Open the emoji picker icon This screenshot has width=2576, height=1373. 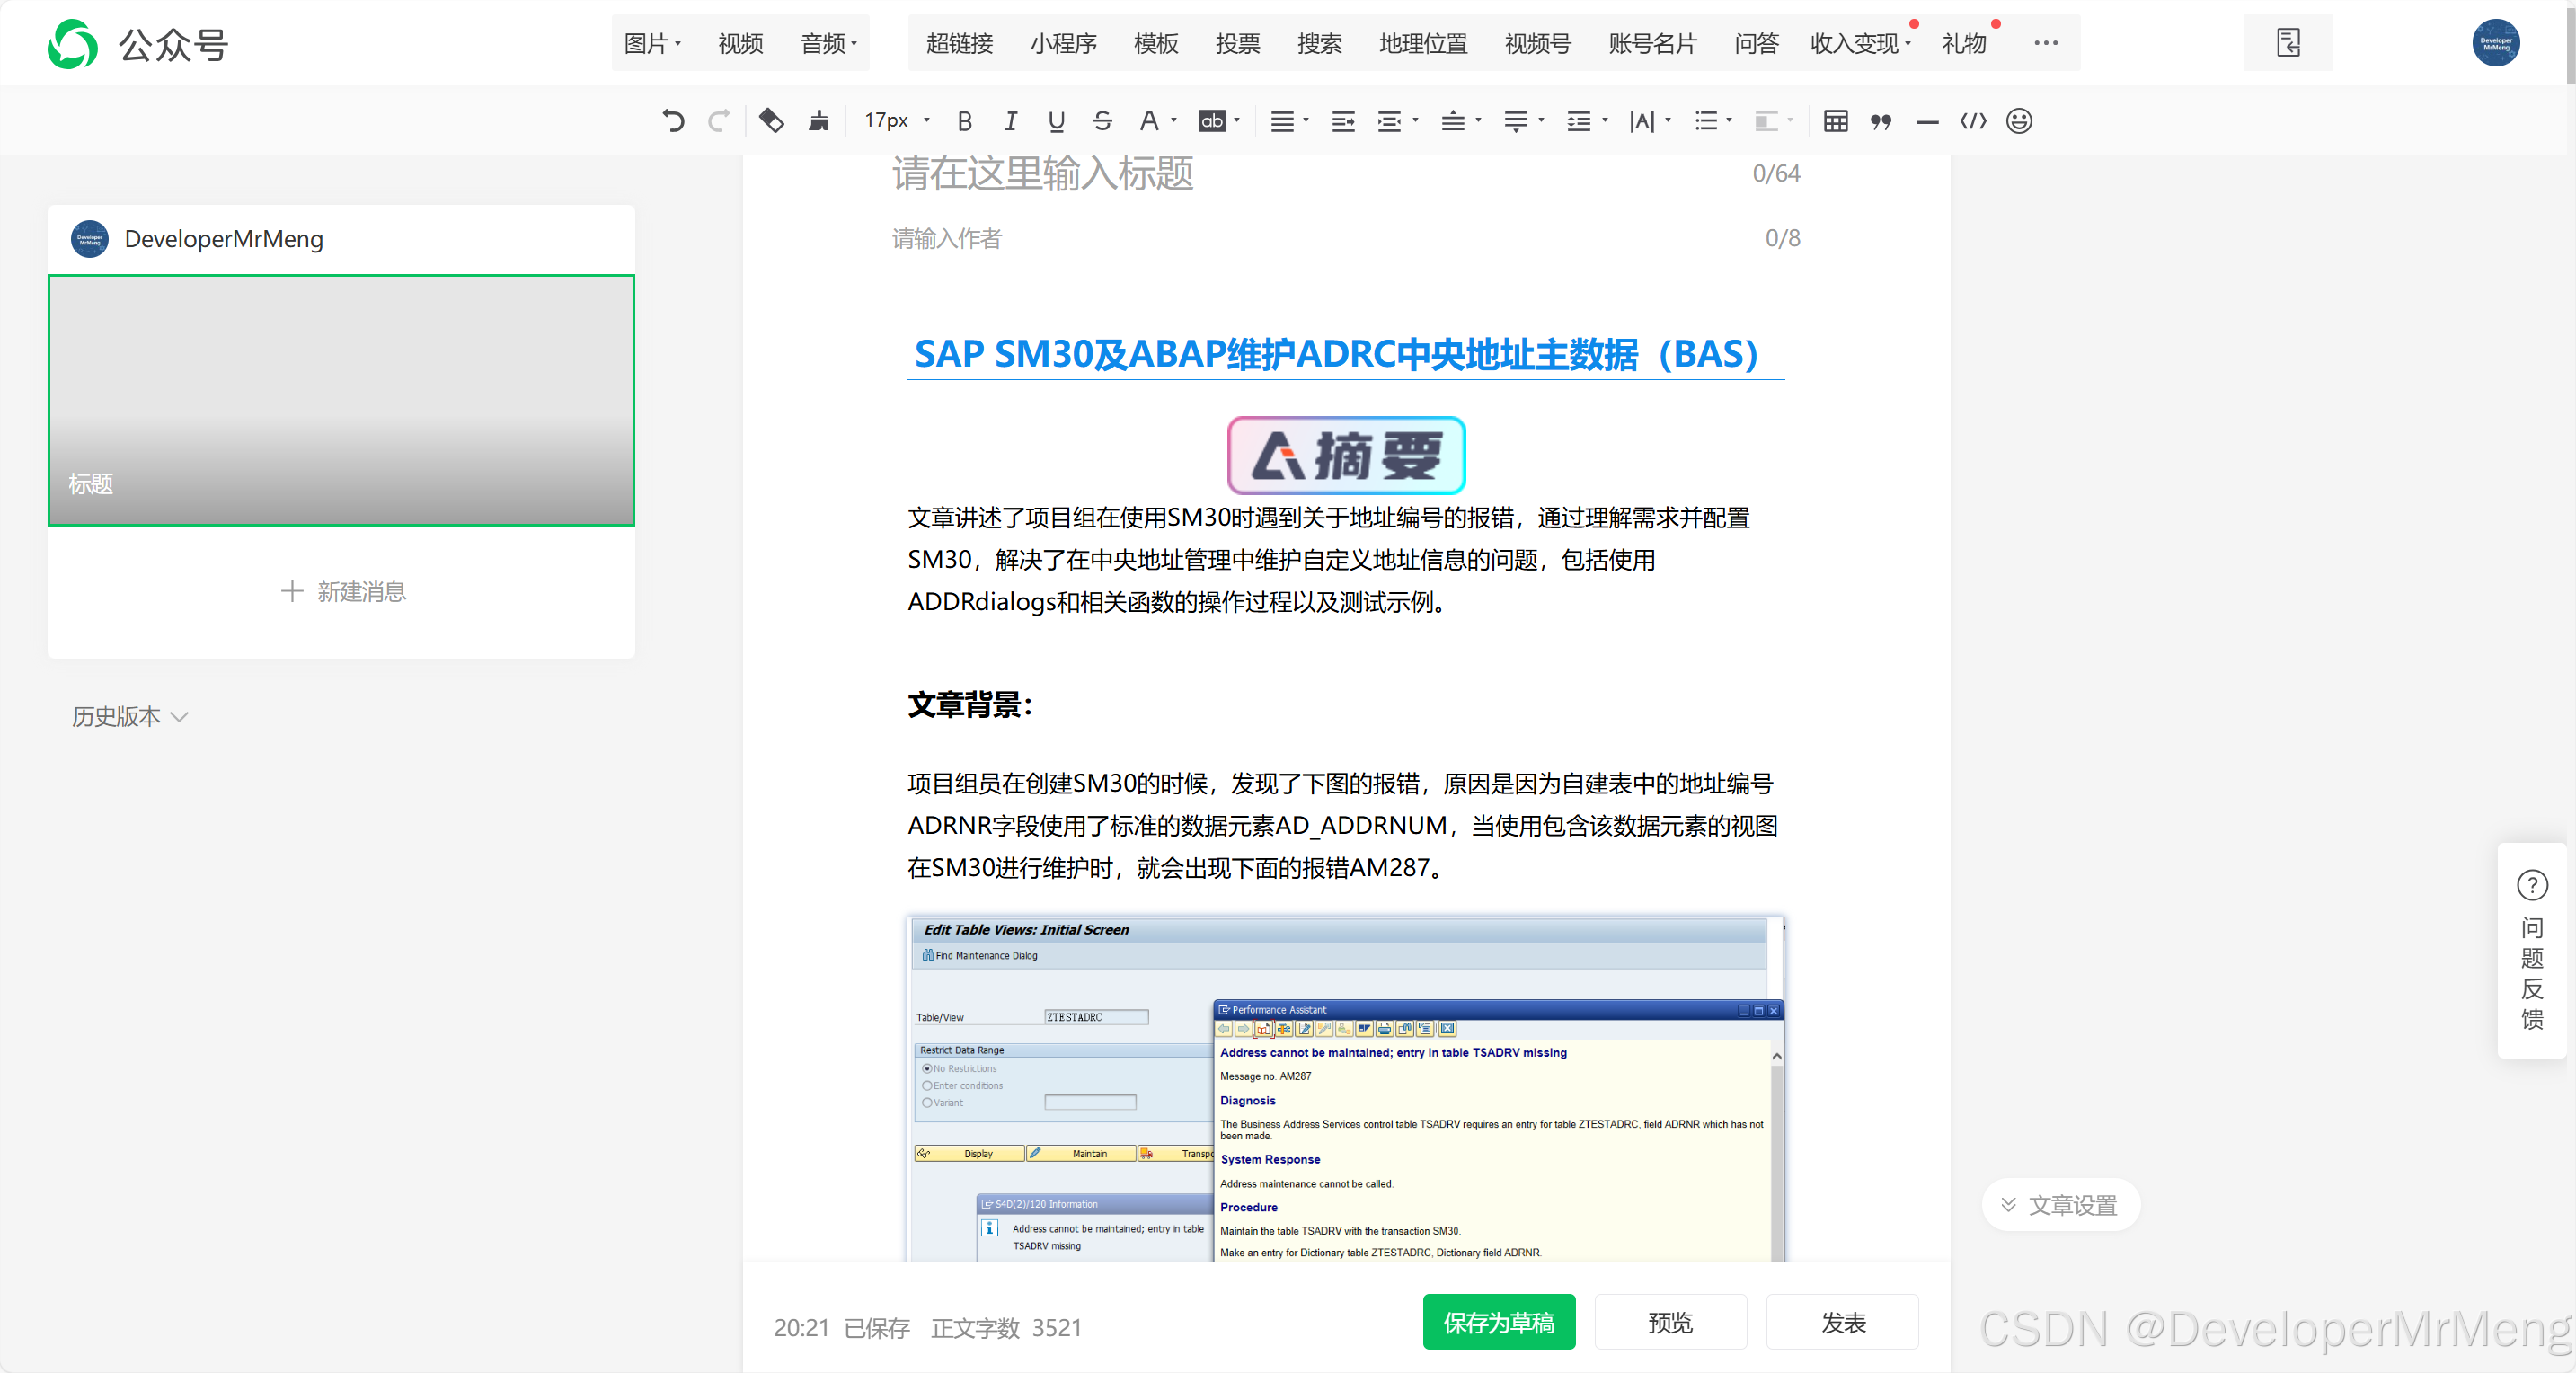pyautogui.click(x=2019, y=121)
